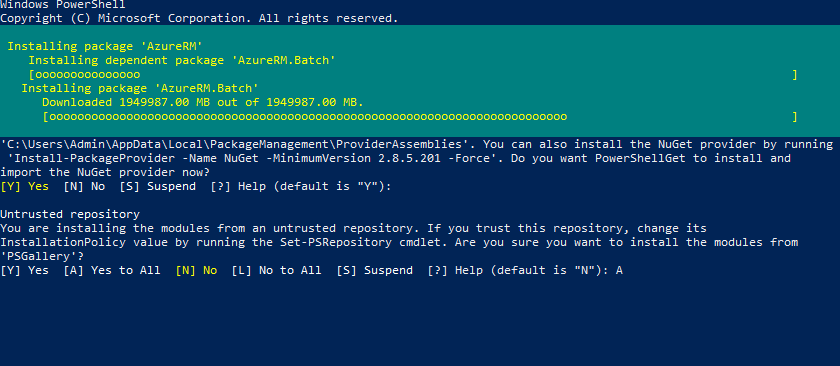This screenshot has height=366, width=840.
Task: Choose highlighted "[Y] Yes" in NuGet prompt
Action: click(x=25, y=186)
